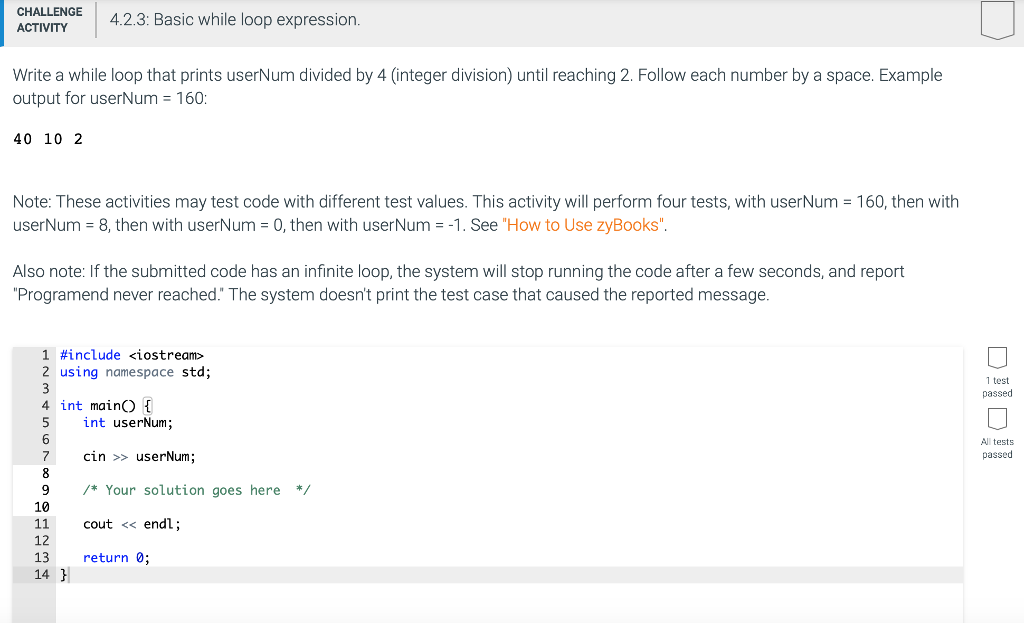
Task: Open the 'How to Use zyBooks' link
Action: point(585,225)
